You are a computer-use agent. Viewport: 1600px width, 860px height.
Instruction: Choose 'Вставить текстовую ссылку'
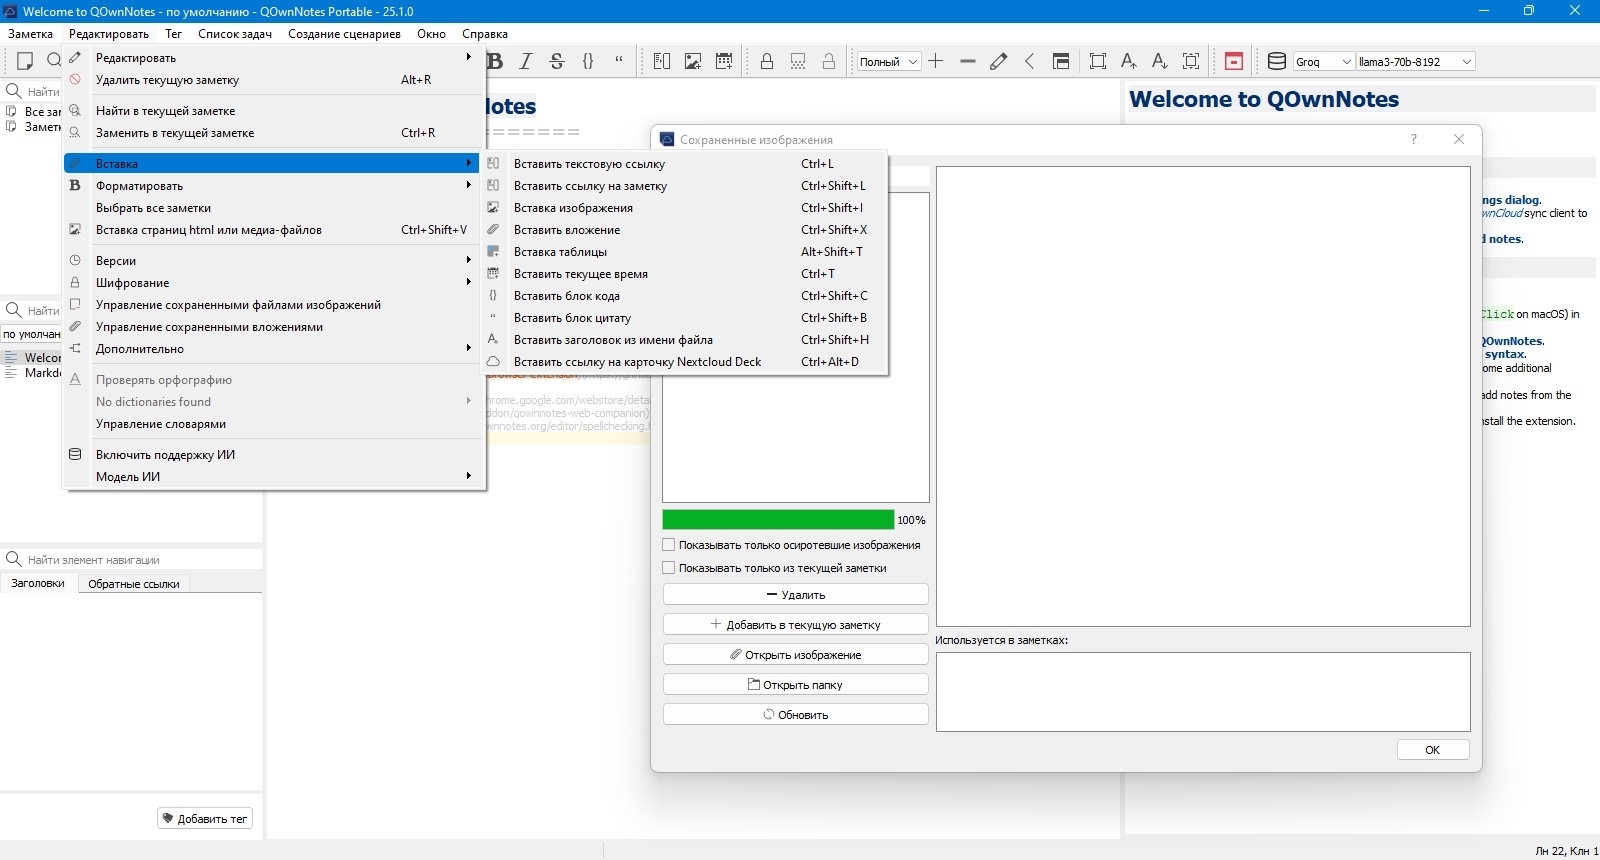coord(685,164)
